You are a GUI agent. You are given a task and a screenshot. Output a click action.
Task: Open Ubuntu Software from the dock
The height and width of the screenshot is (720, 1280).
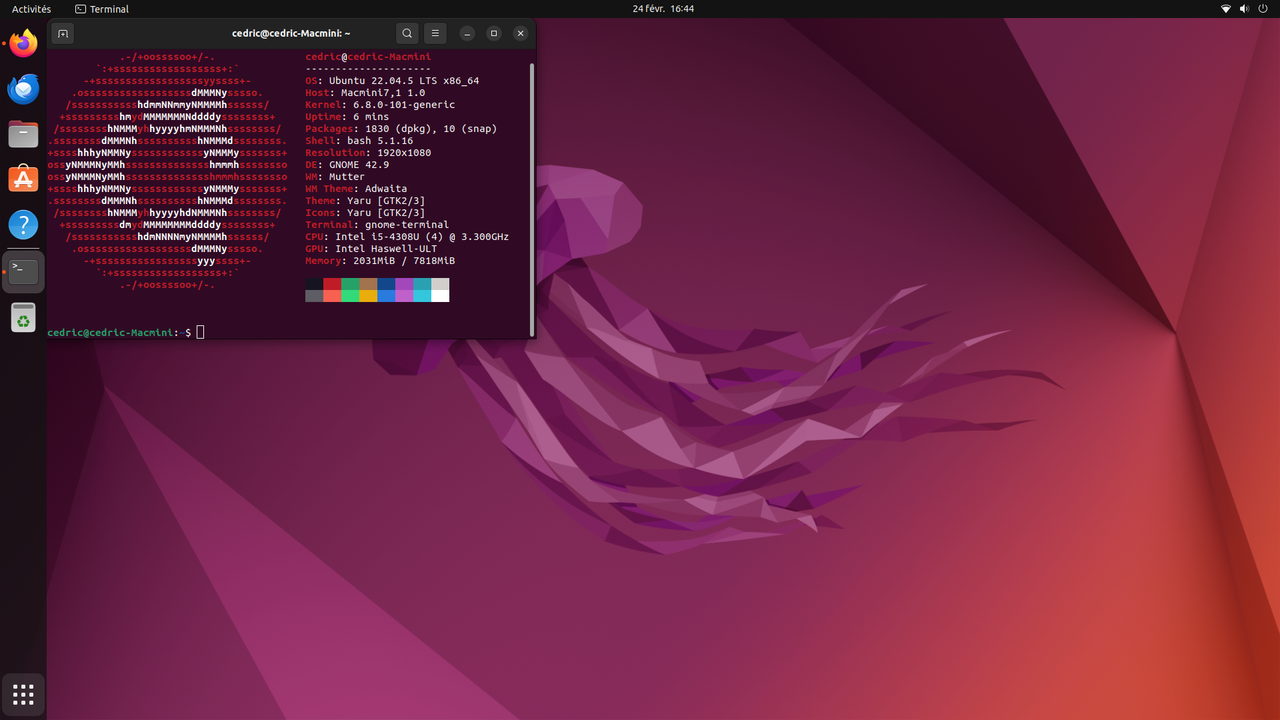(23, 179)
